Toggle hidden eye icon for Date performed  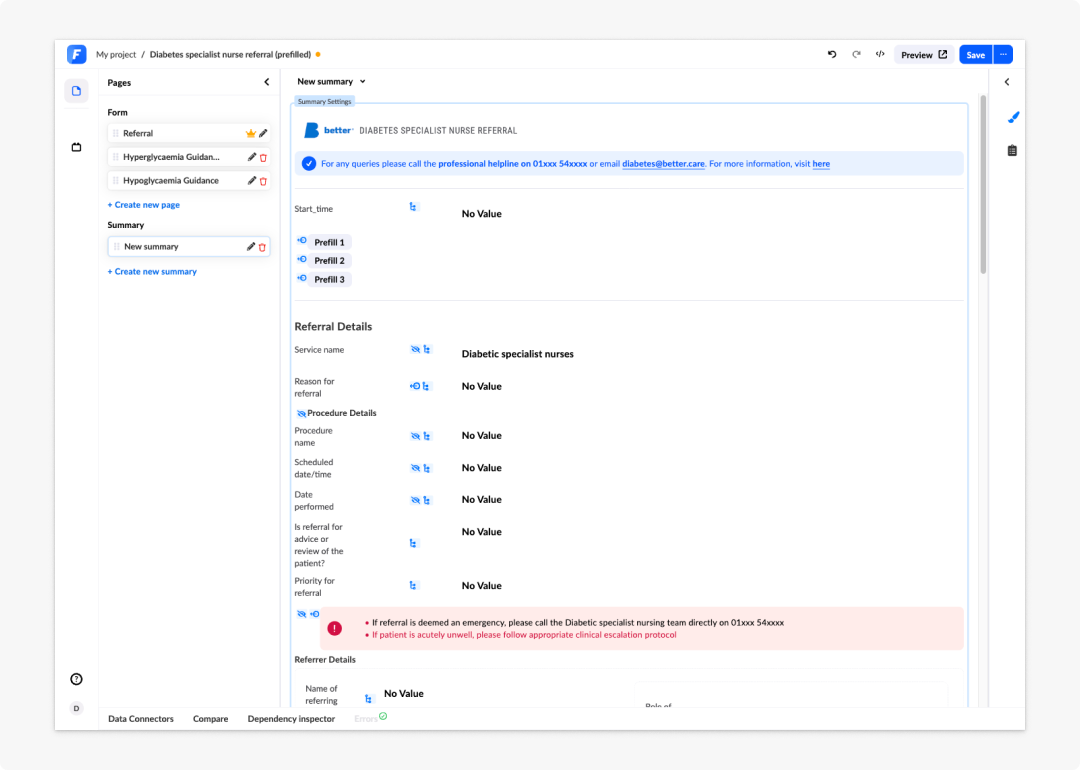click(415, 500)
